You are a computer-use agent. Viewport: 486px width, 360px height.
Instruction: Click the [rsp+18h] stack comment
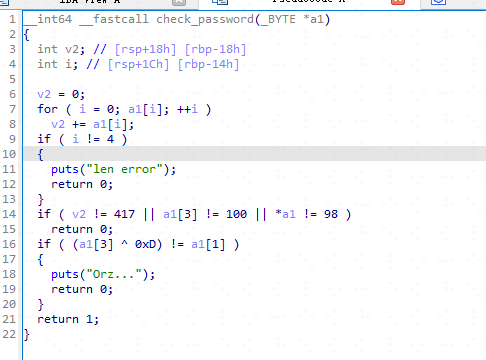click(145, 49)
